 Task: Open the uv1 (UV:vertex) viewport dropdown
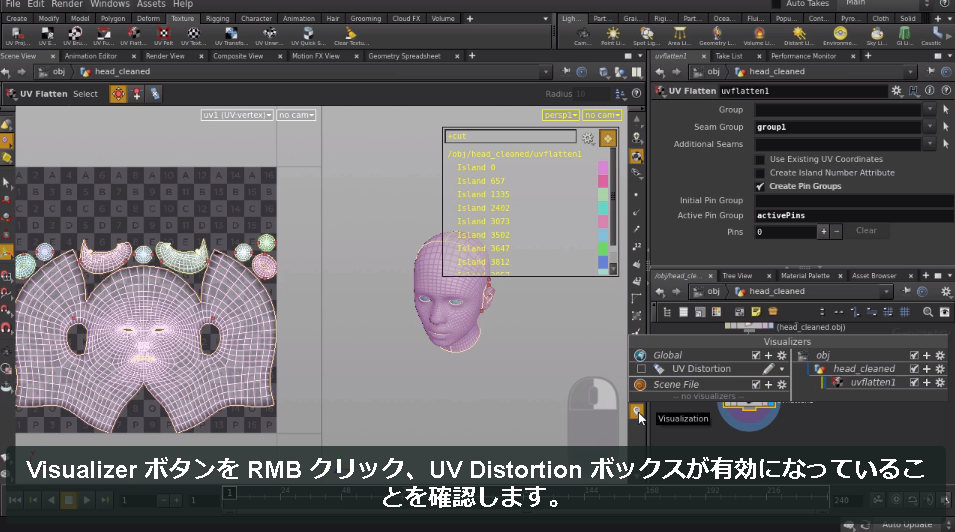pos(237,115)
